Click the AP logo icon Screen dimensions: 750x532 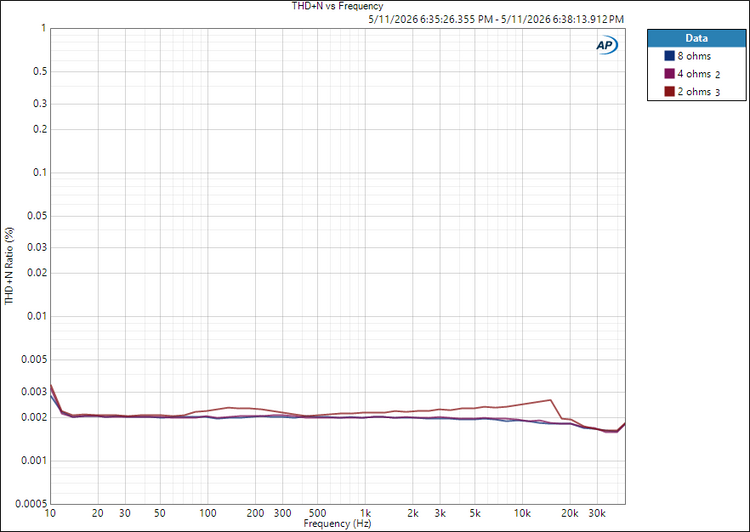[x=607, y=45]
